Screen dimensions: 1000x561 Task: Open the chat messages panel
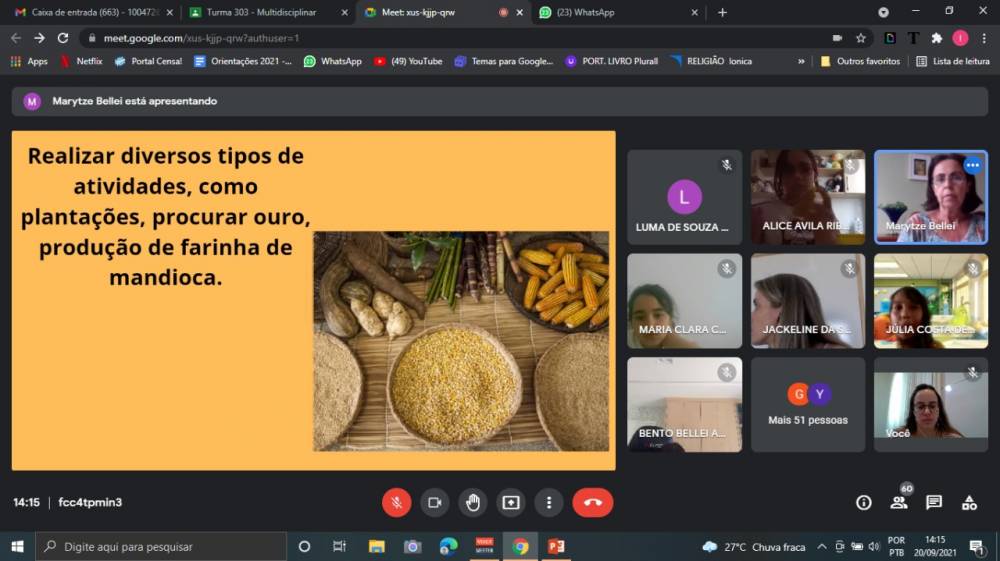(934, 502)
